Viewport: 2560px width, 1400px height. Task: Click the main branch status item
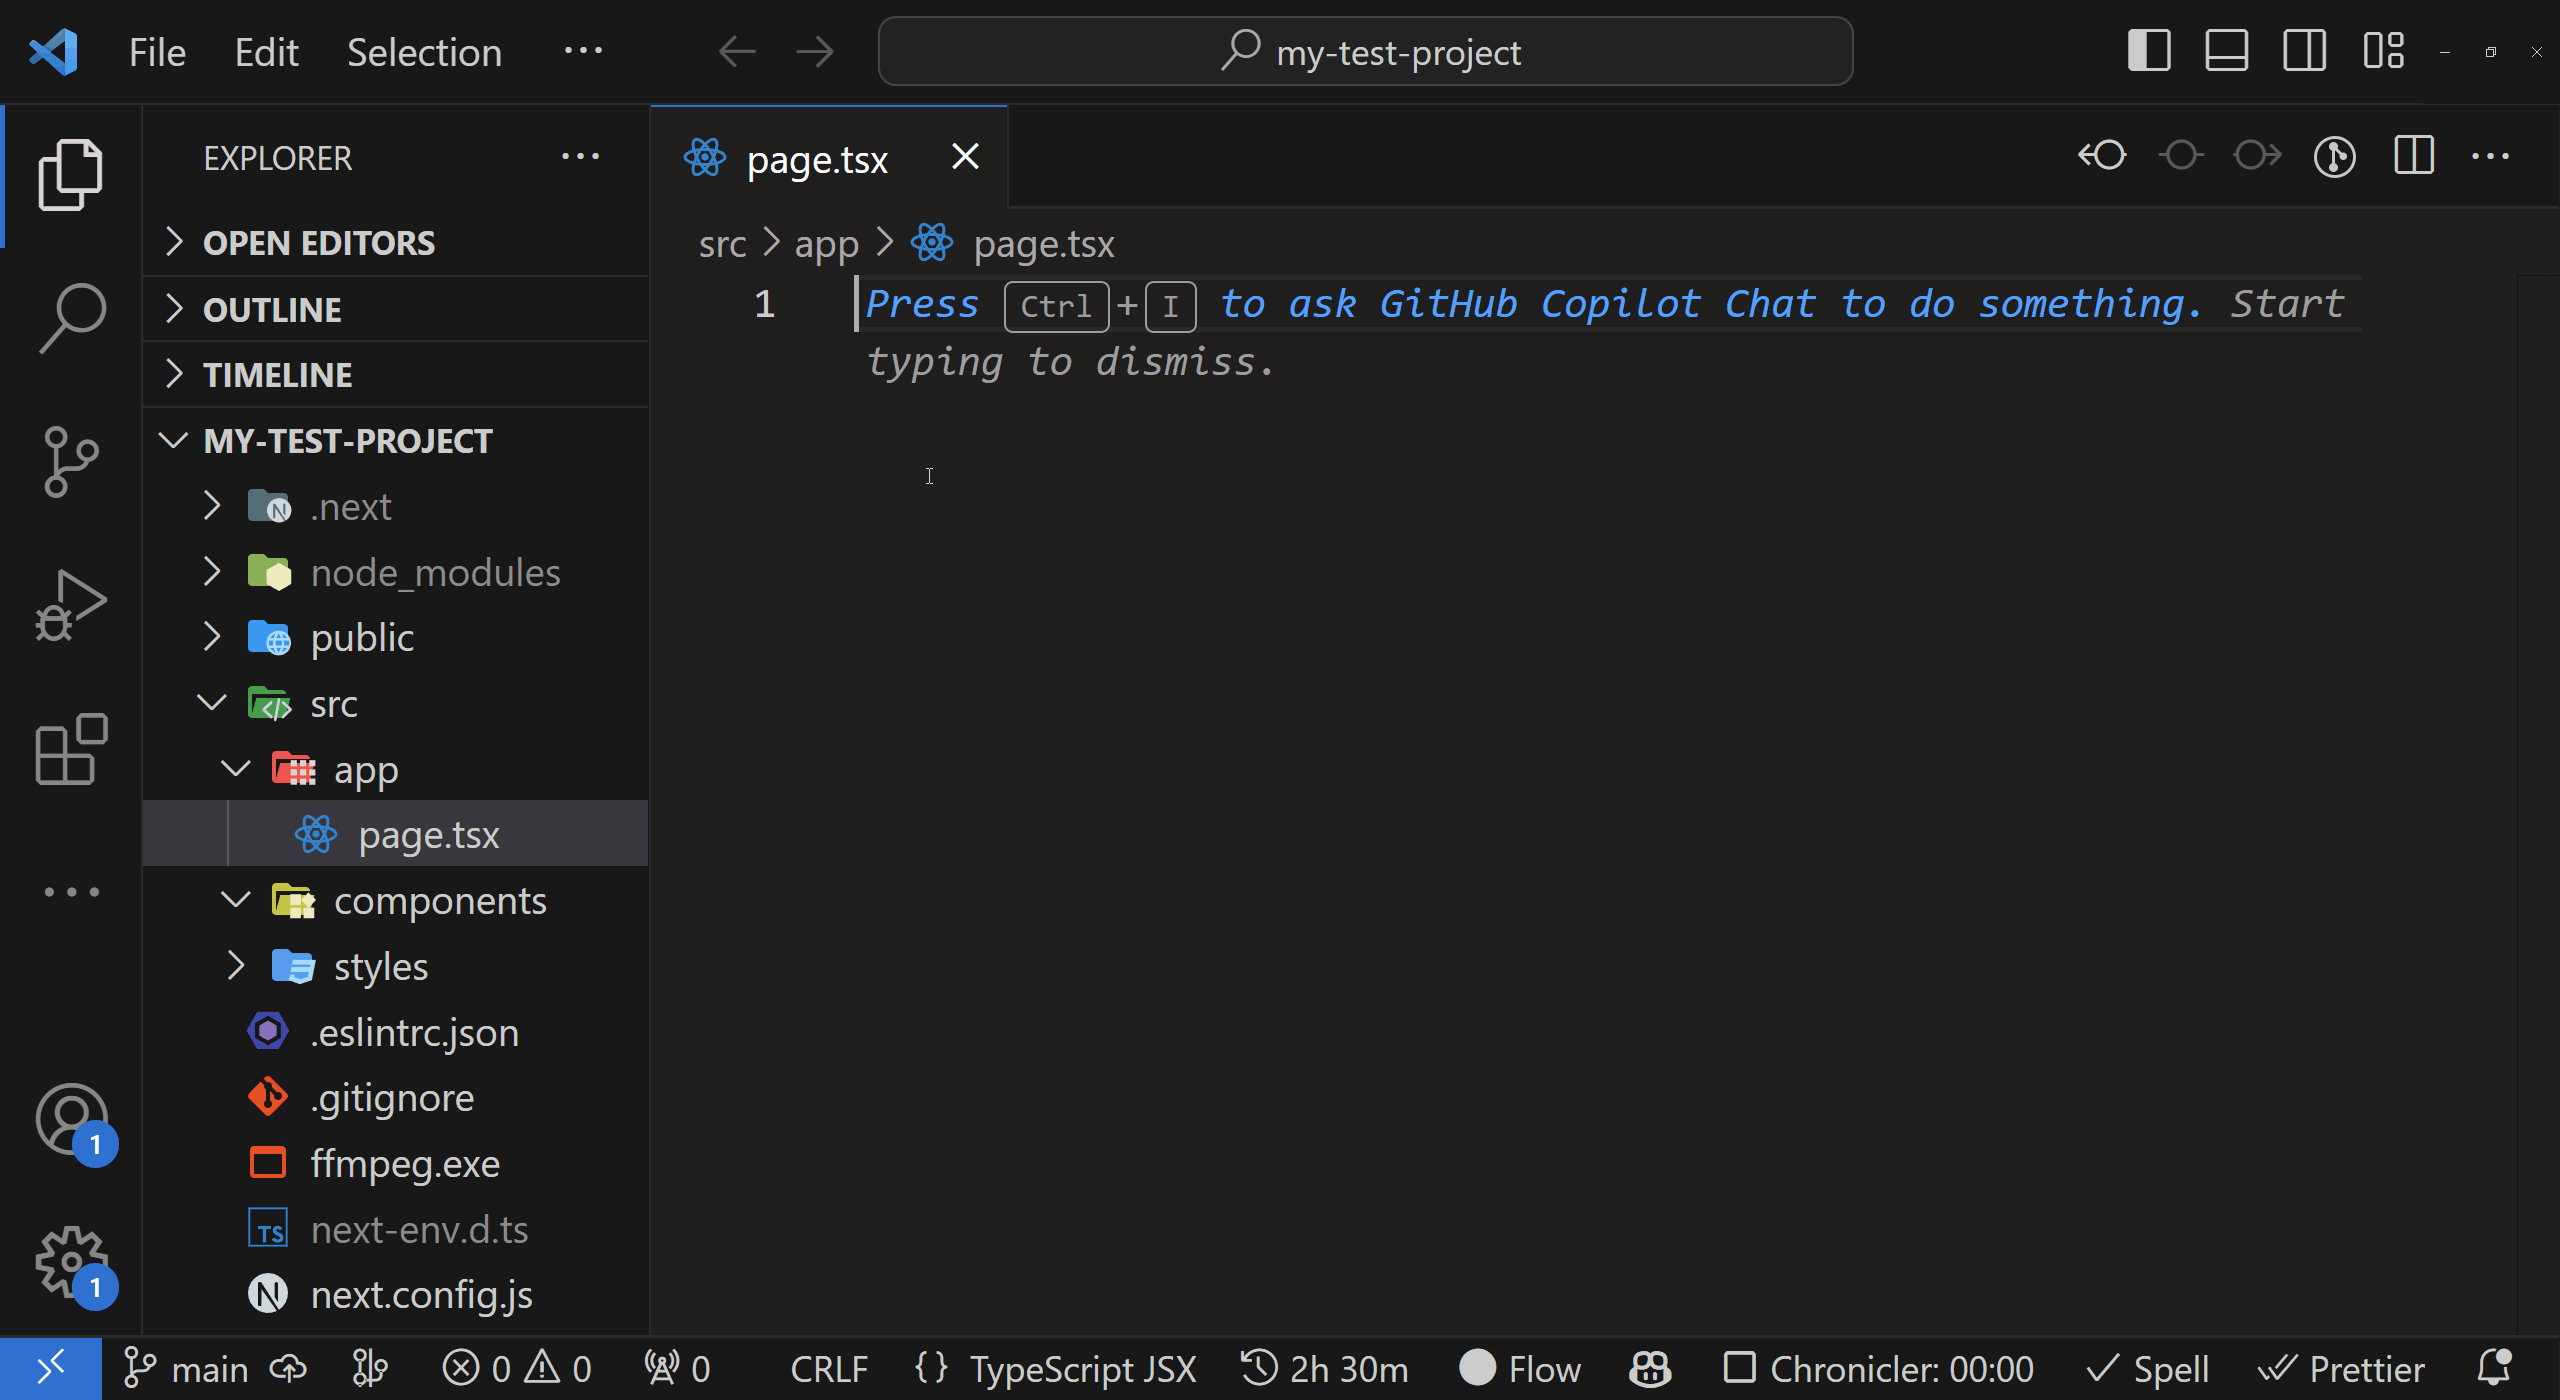click(x=186, y=1369)
